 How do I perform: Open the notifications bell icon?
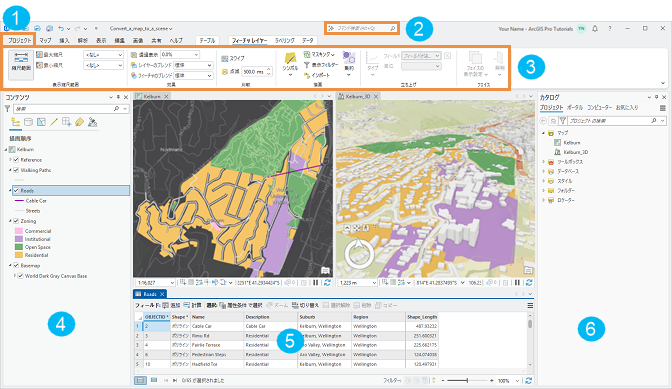[x=595, y=29]
